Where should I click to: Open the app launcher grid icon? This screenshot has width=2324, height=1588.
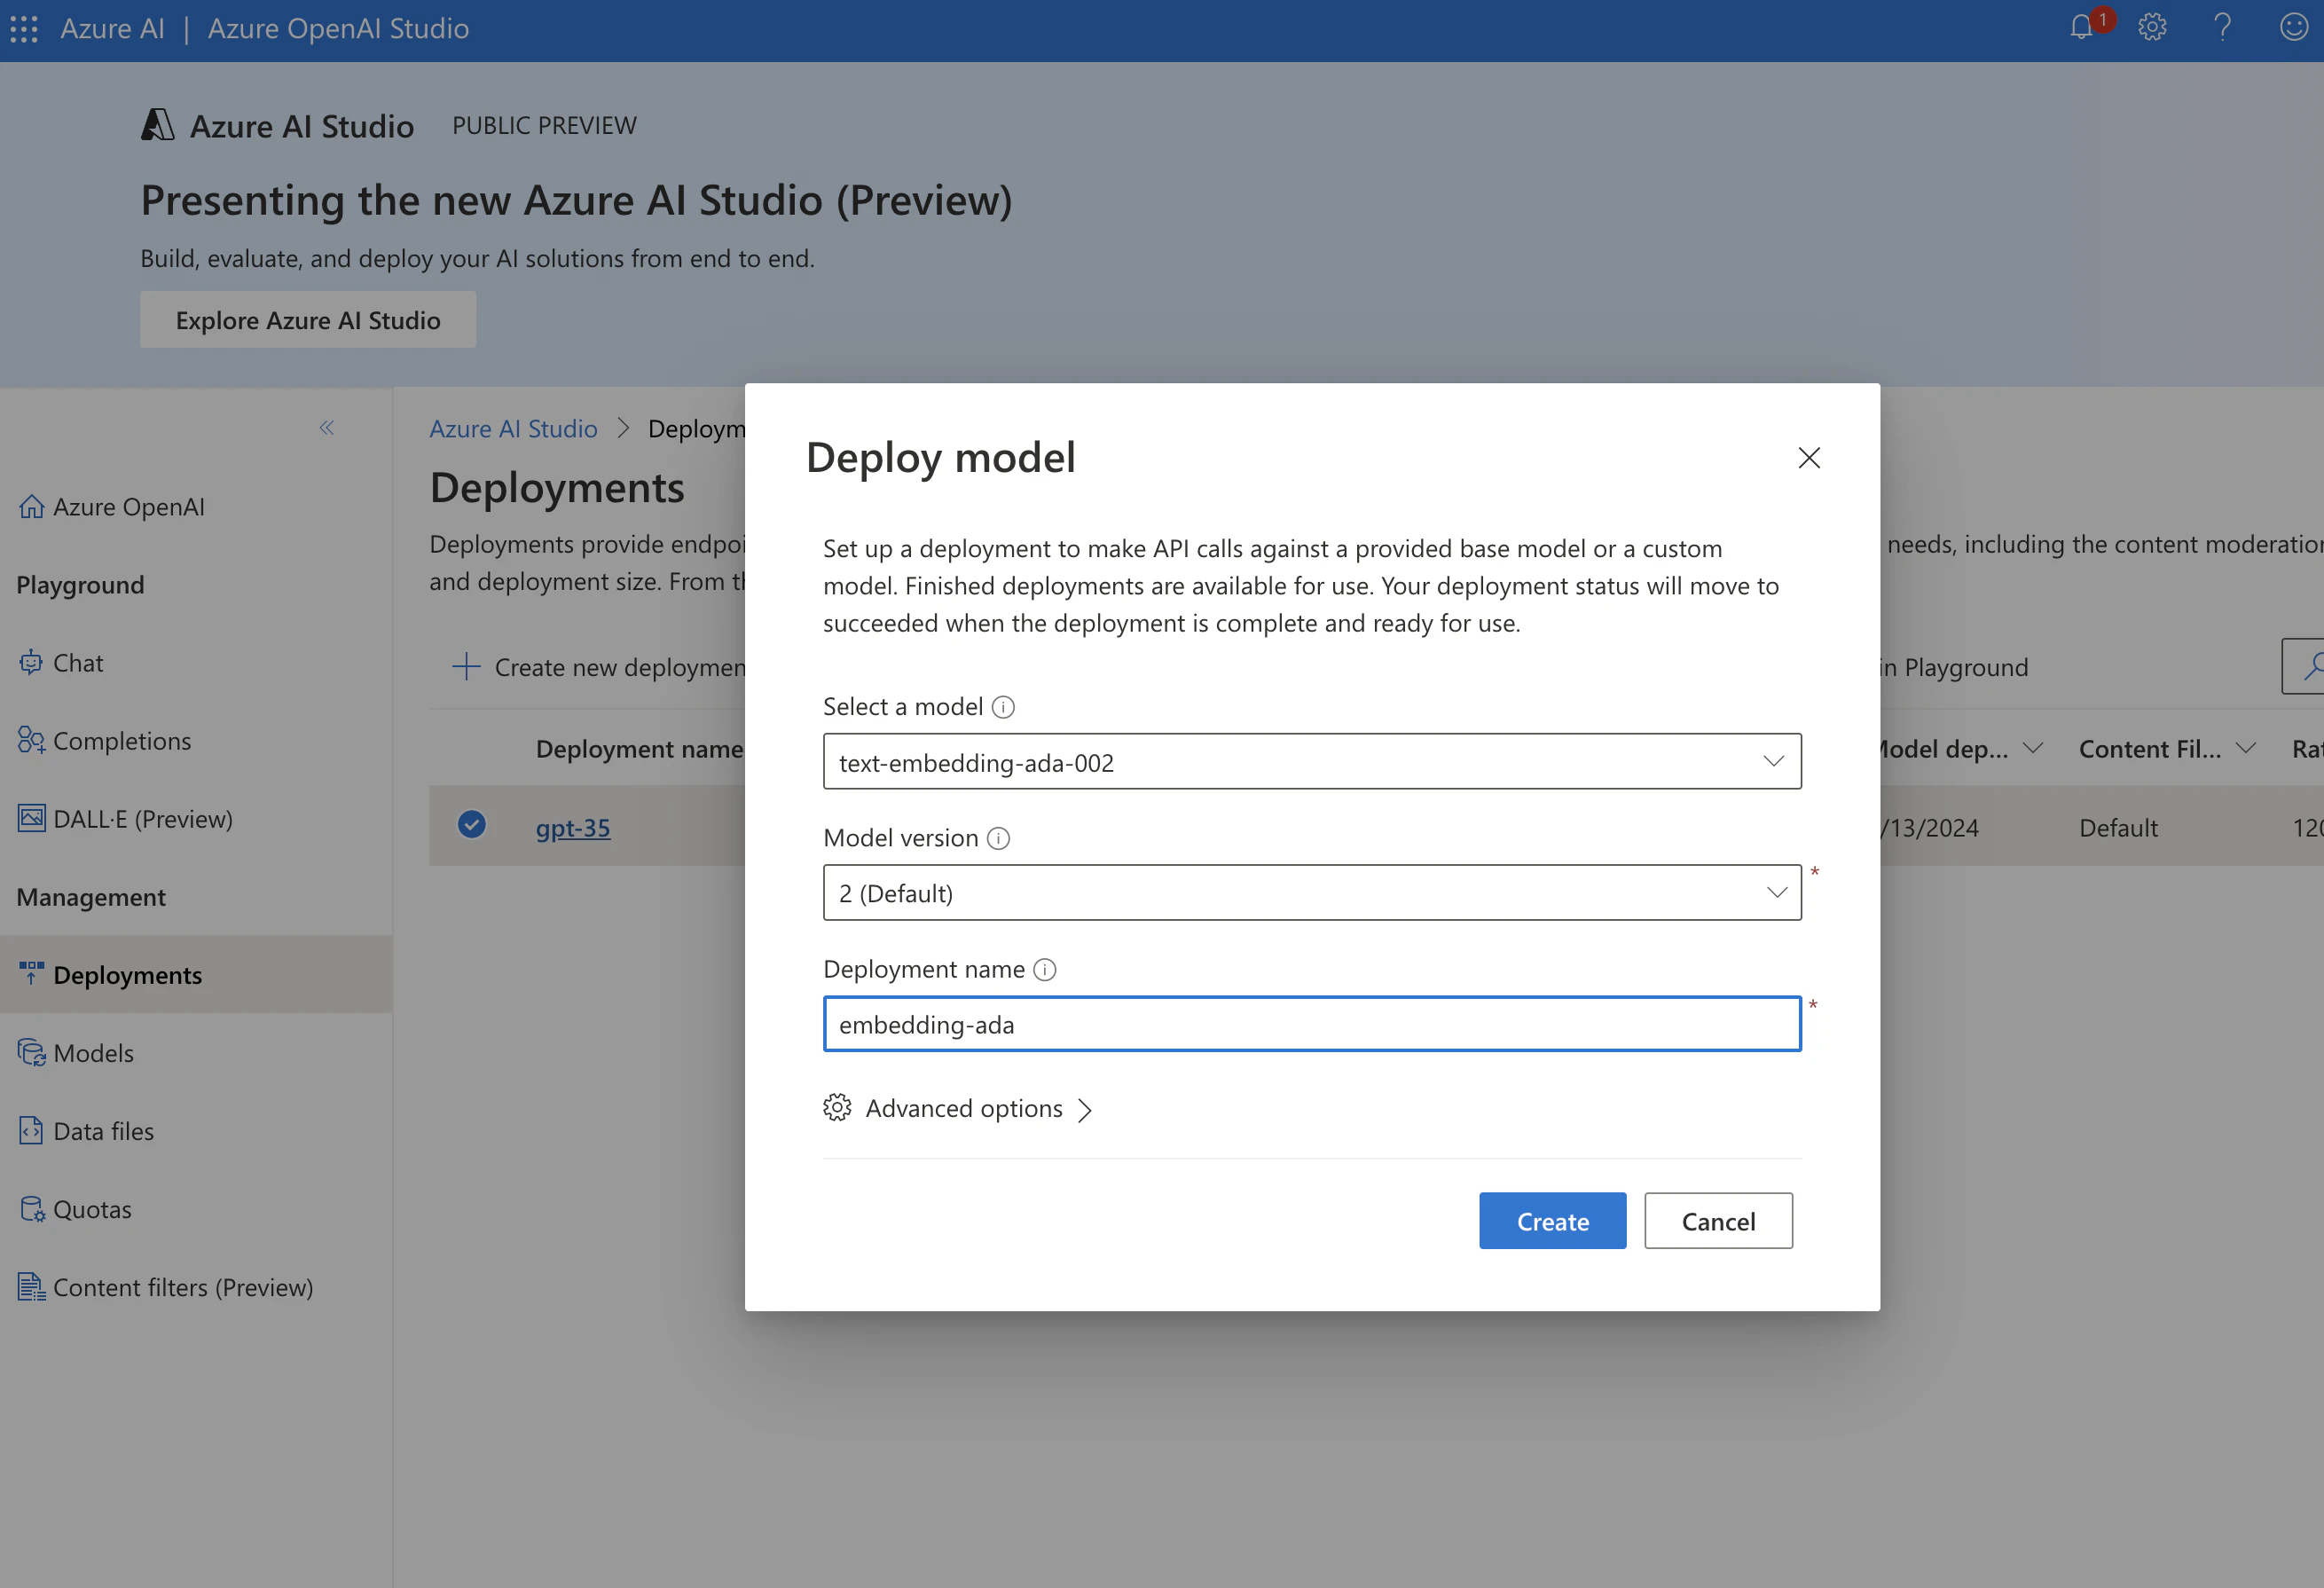(24, 29)
